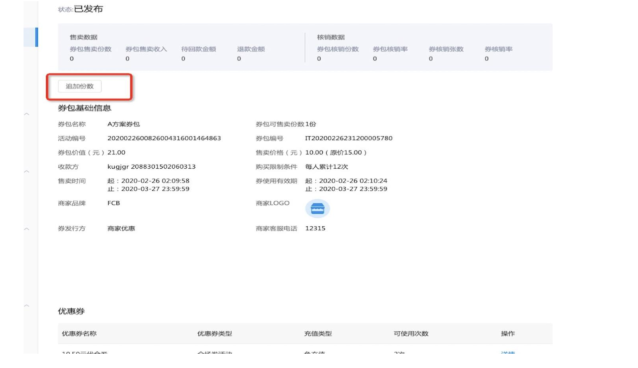Click the 券包核销率 statistic label
Screen dimensions: 638x368
point(390,49)
